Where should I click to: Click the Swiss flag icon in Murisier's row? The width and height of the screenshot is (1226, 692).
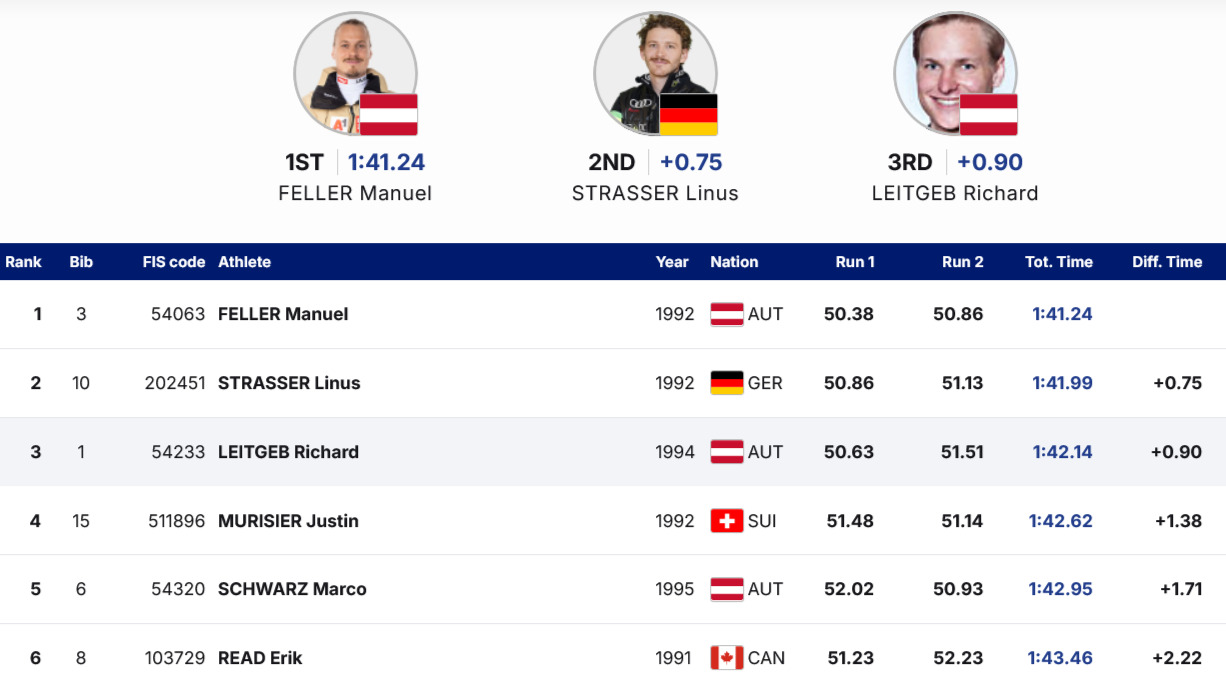(727, 521)
